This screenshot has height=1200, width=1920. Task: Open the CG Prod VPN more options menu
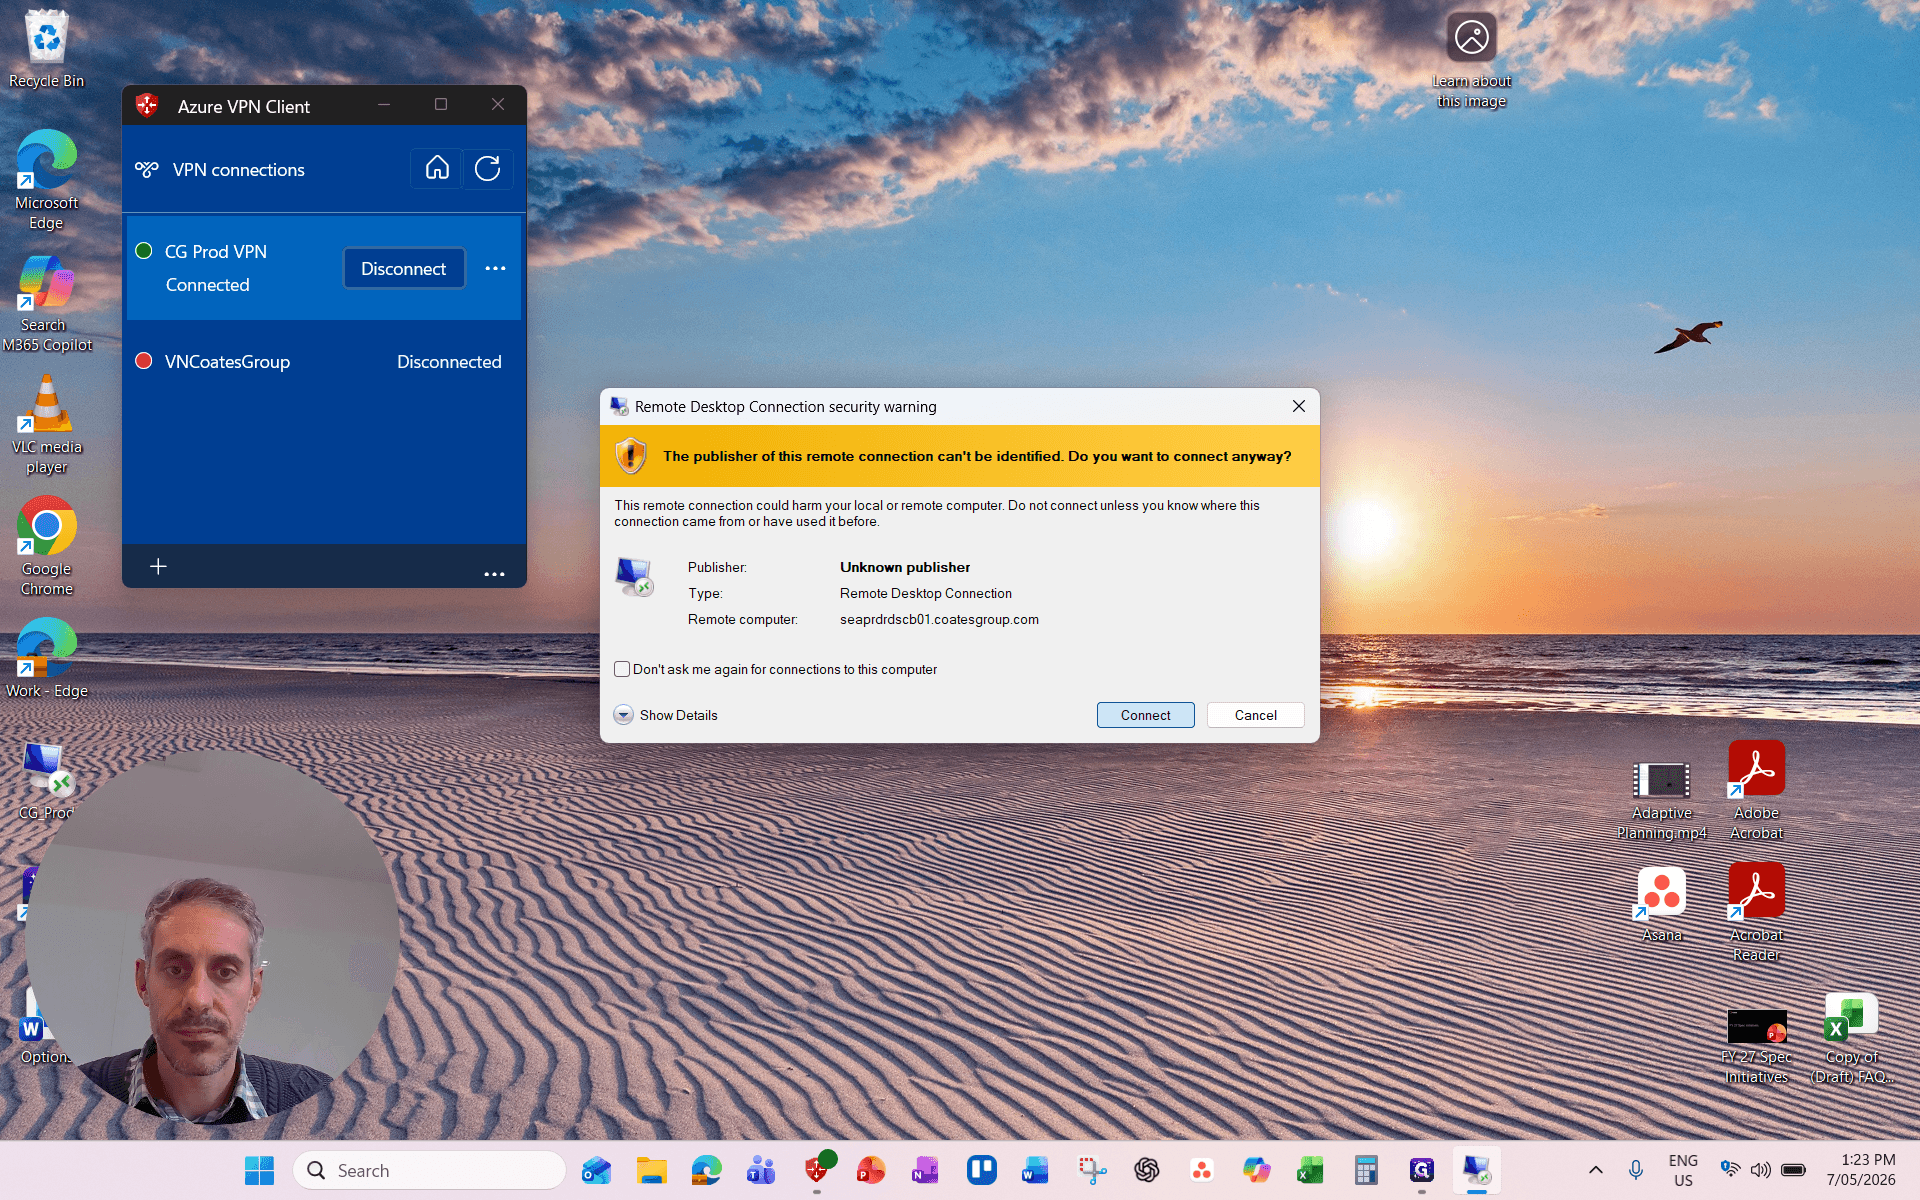tap(495, 268)
